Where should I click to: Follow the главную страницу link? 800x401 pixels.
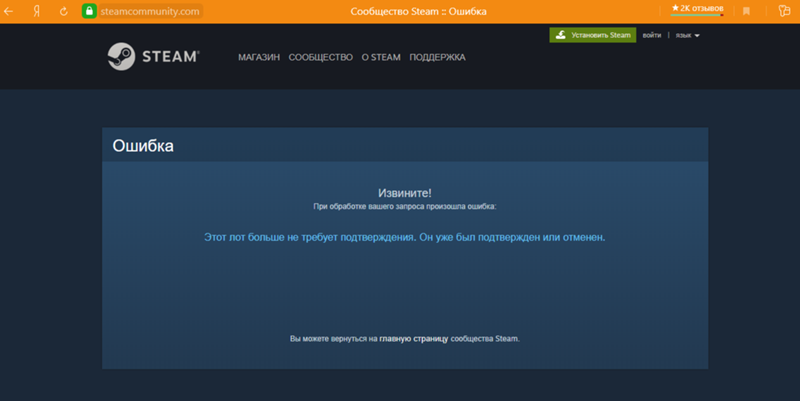[x=414, y=339]
